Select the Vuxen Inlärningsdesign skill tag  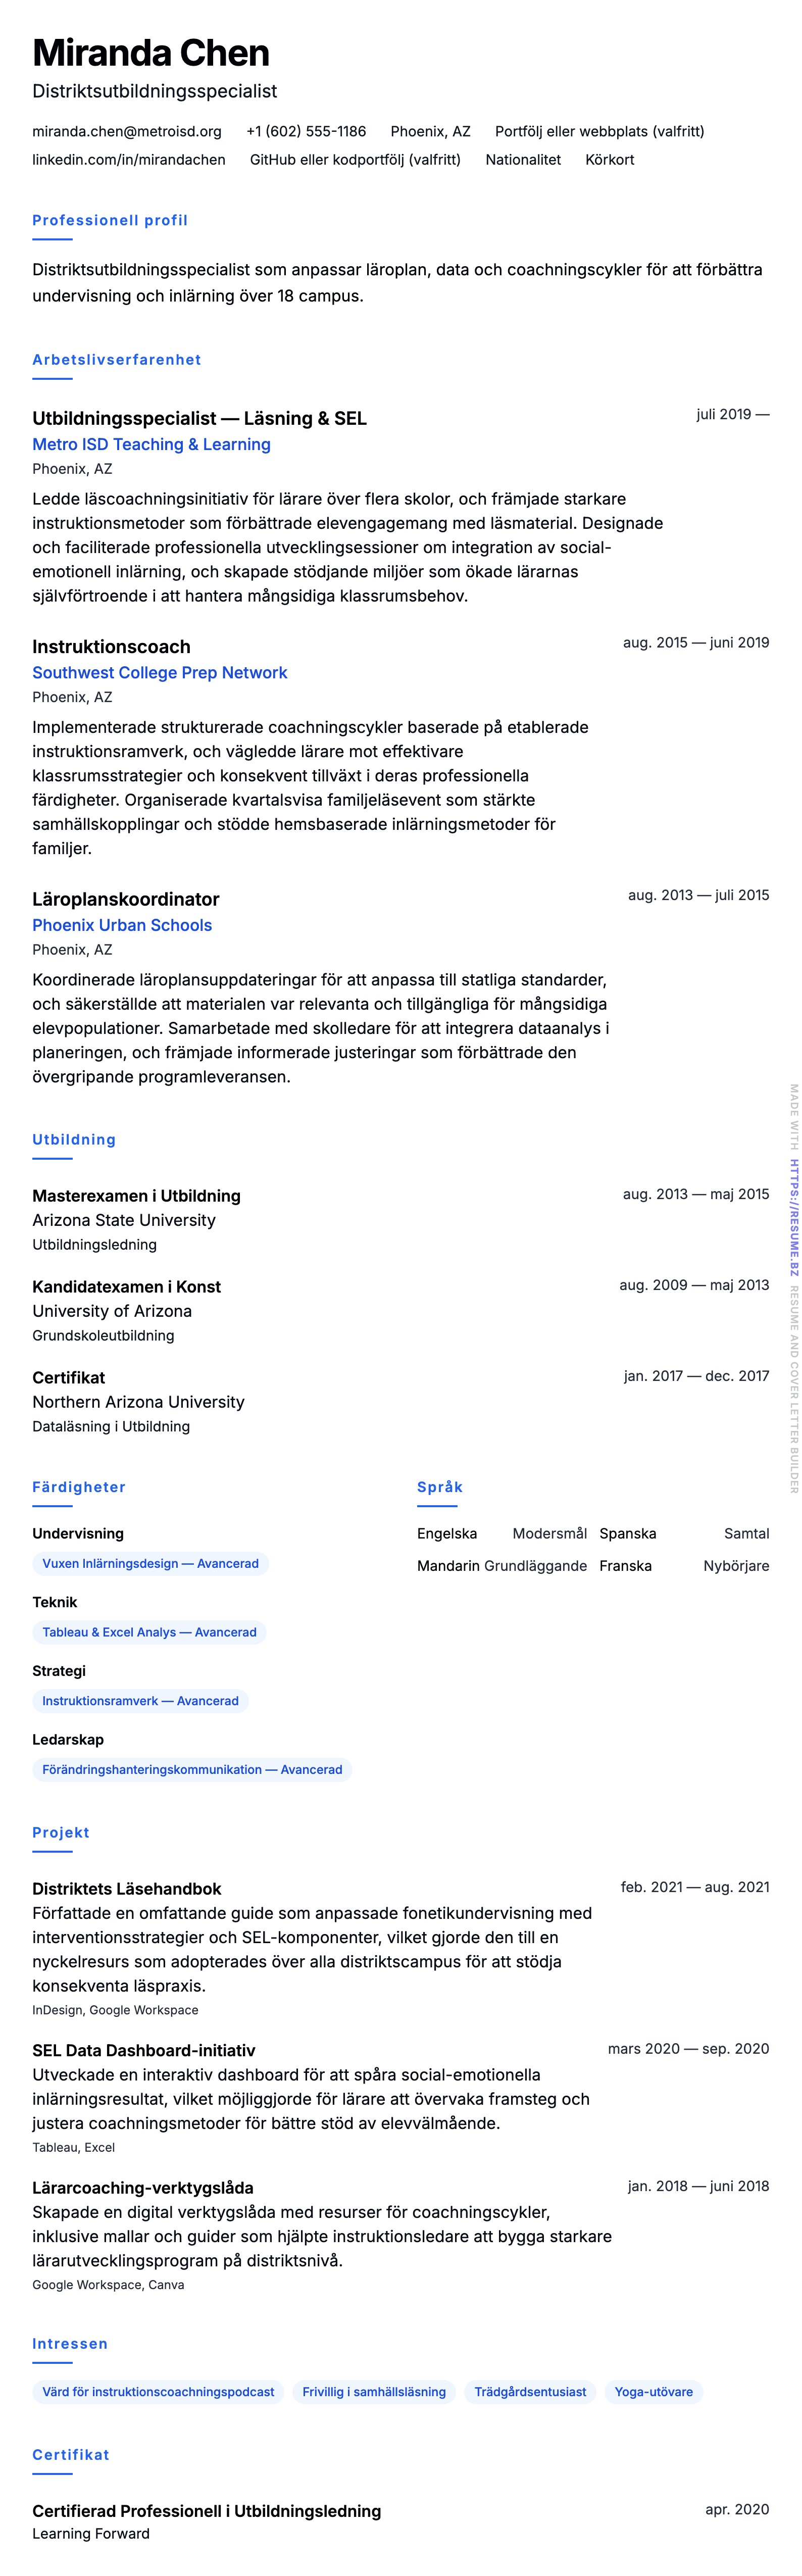click(x=150, y=1563)
